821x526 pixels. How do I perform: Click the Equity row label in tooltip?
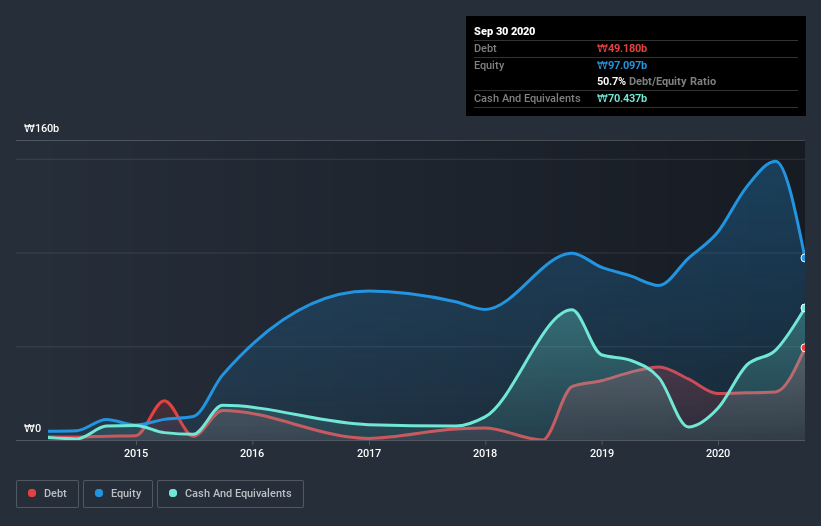pyautogui.click(x=489, y=65)
